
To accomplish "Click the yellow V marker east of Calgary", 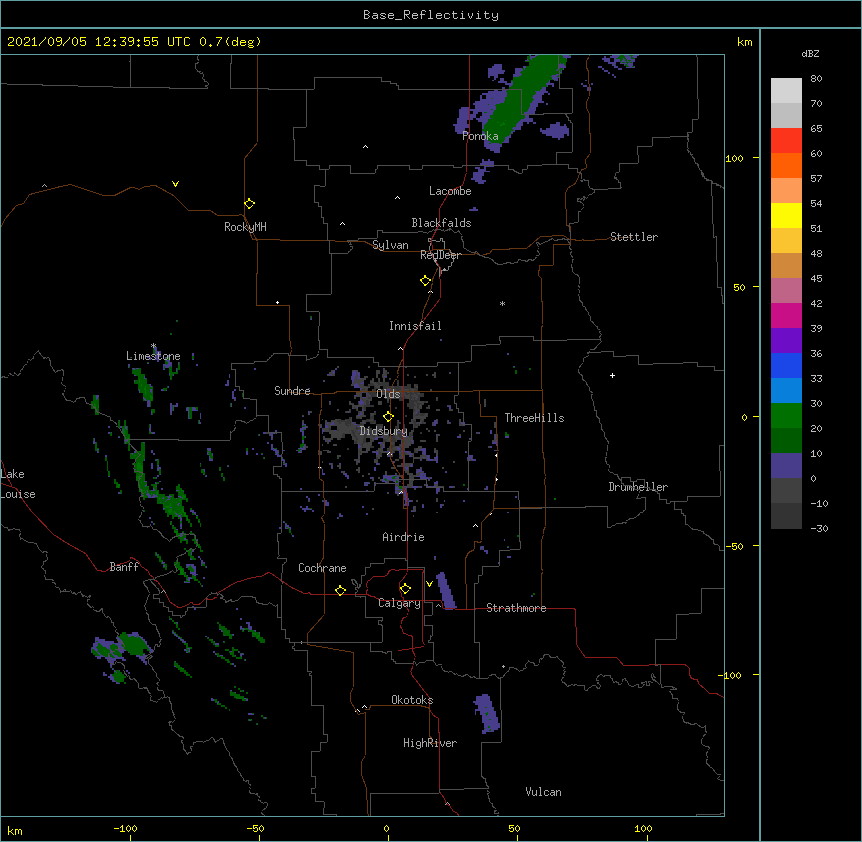I will (x=429, y=584).
